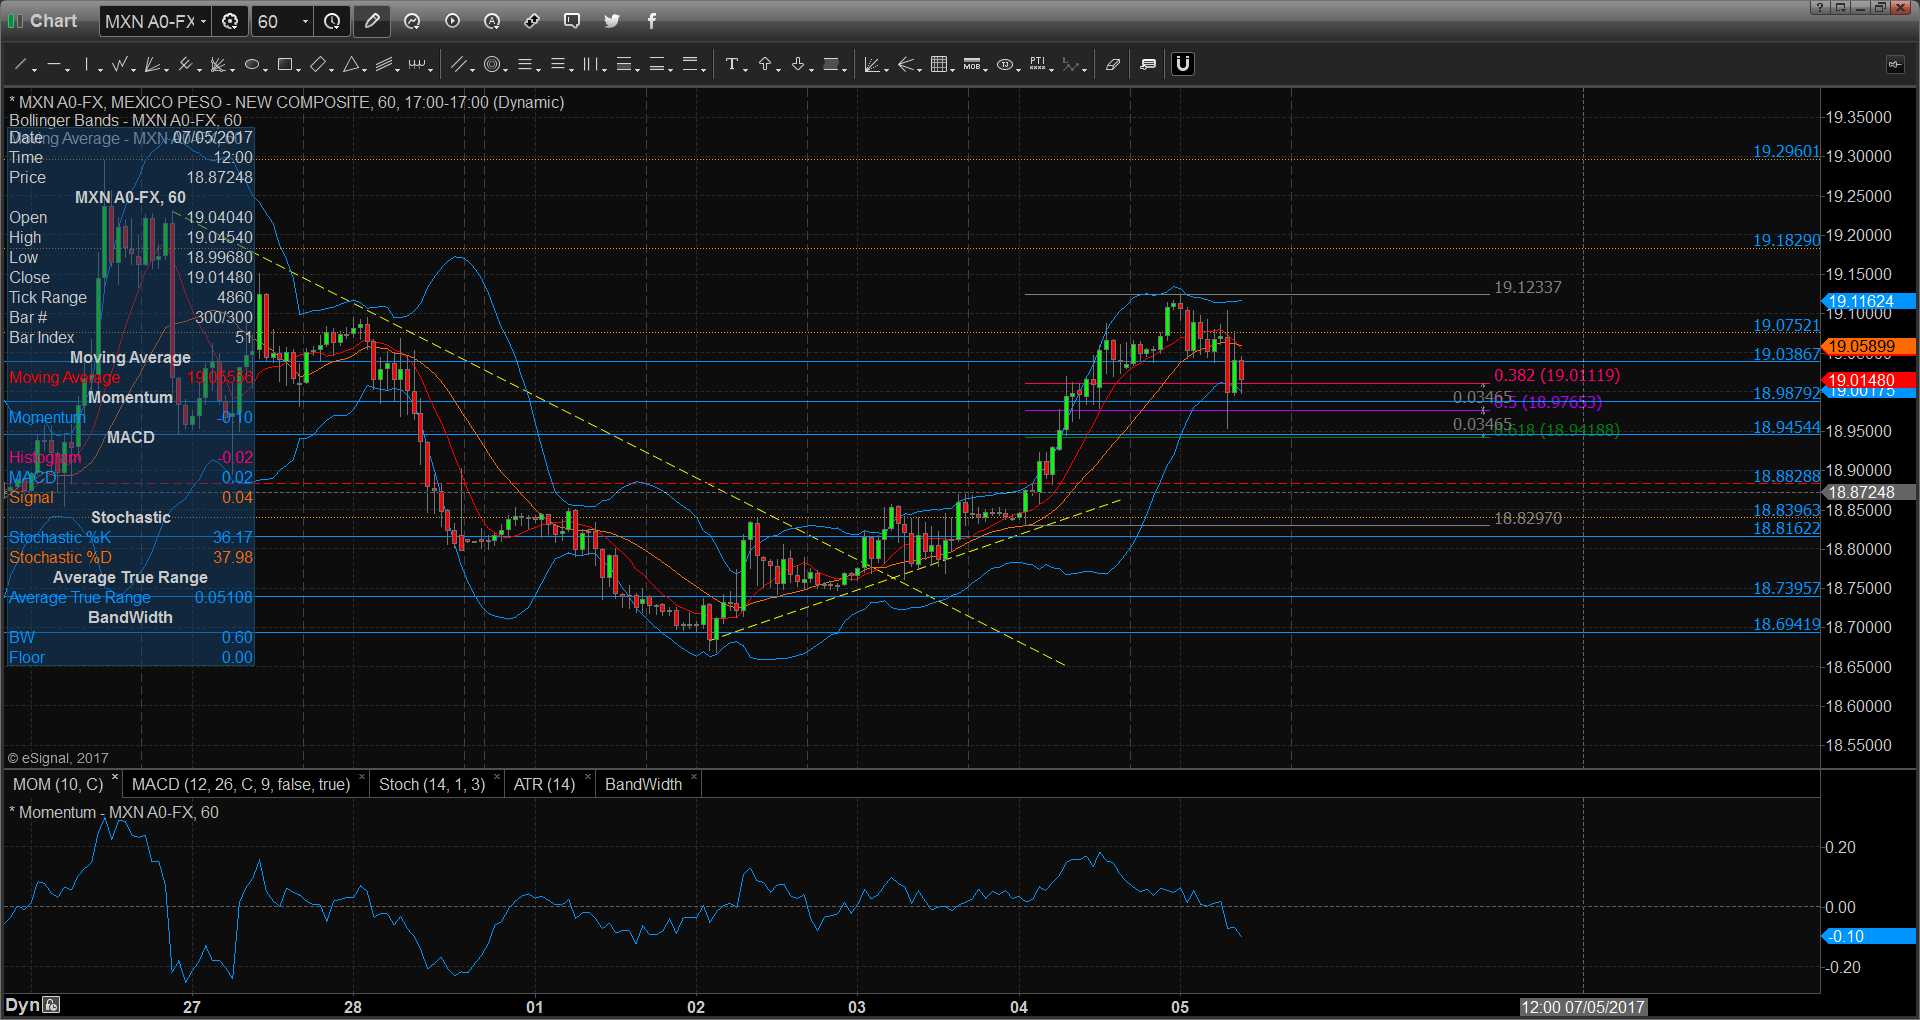Close the MOM (10, C) tab
This screenshot has width=1920, height=1020.
[x=115, y=777]
